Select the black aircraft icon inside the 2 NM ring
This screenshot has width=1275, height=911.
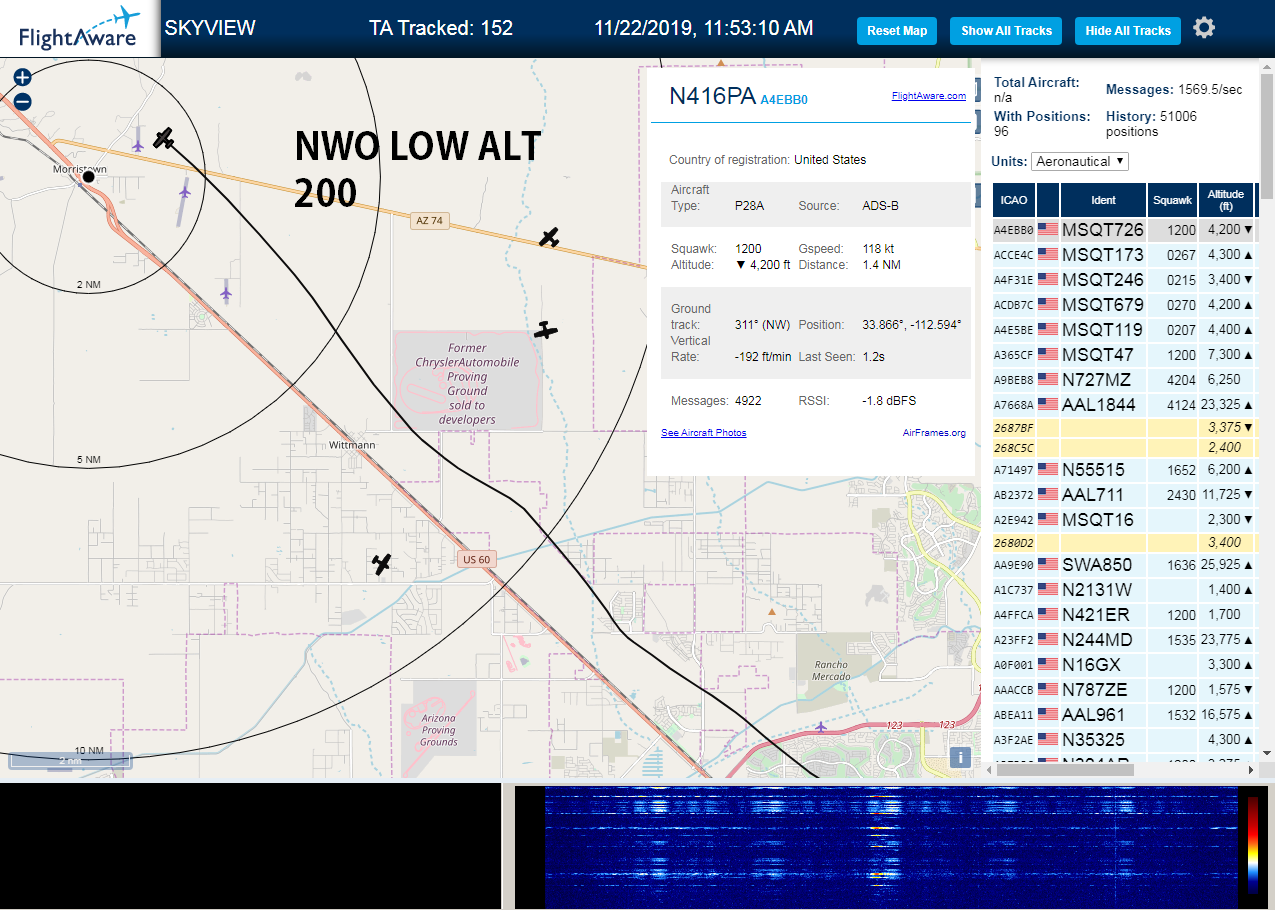pos(164,137)
